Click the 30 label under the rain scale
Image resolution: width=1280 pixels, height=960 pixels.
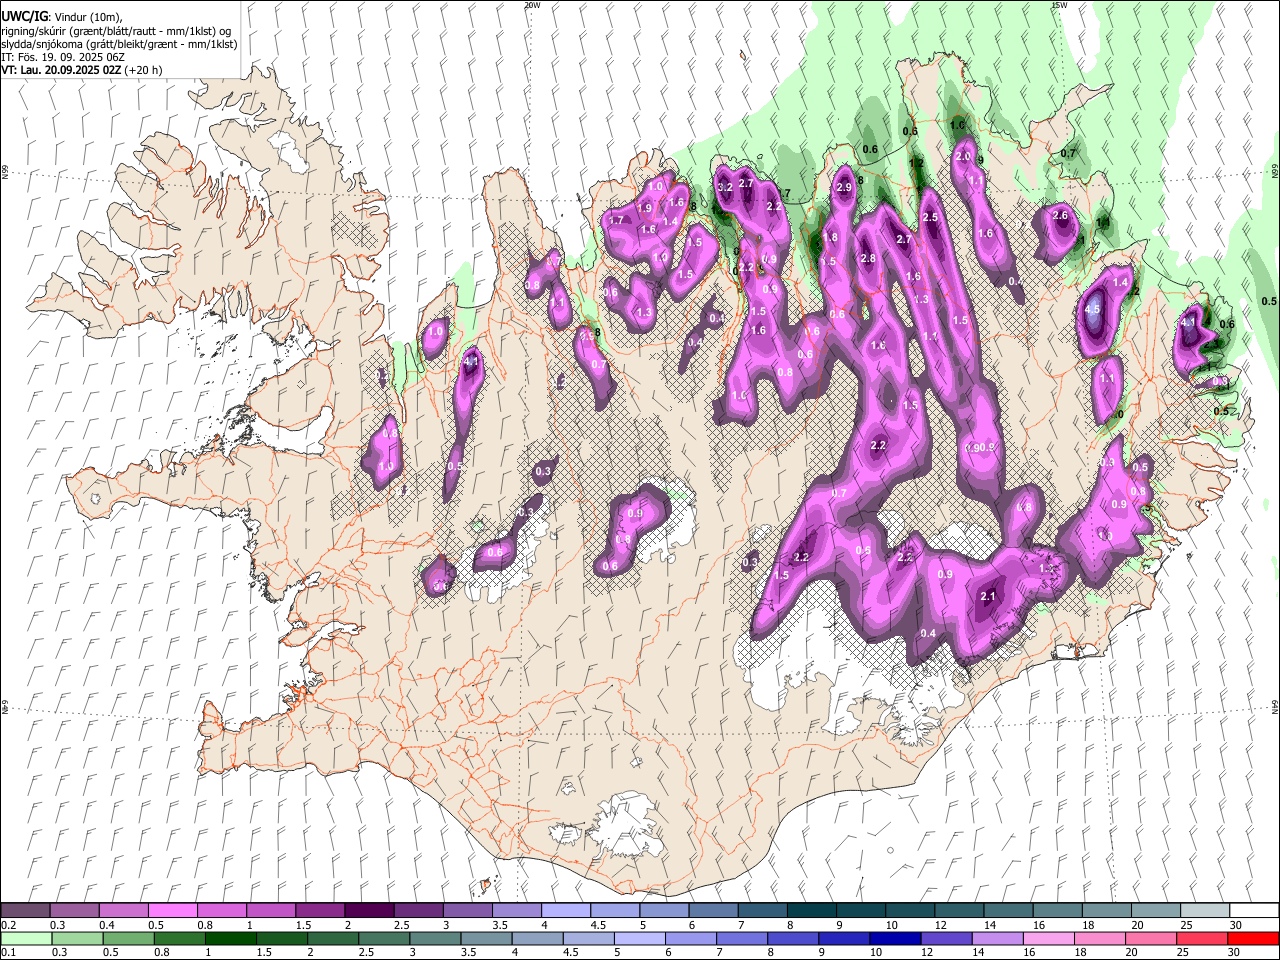1235,952
